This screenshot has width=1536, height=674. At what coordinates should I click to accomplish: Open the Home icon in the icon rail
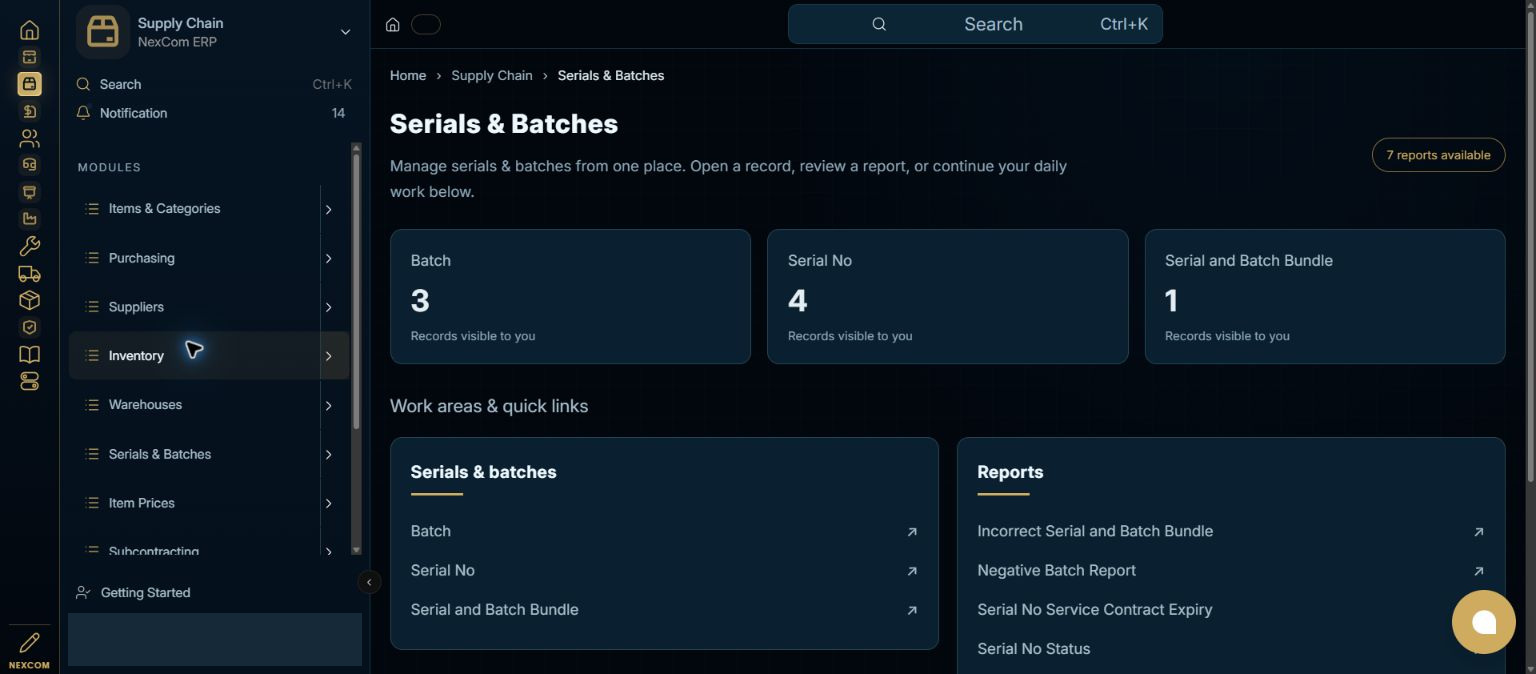29,30
